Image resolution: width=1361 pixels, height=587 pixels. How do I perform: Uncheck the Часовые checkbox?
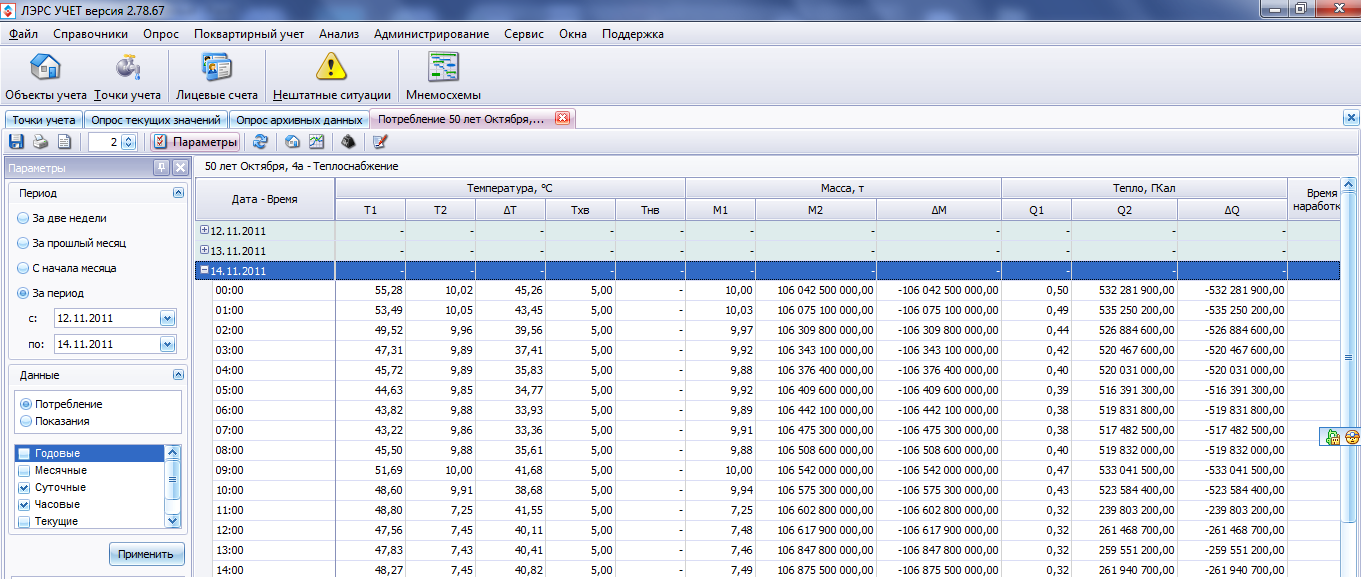[x=23, y=505]
